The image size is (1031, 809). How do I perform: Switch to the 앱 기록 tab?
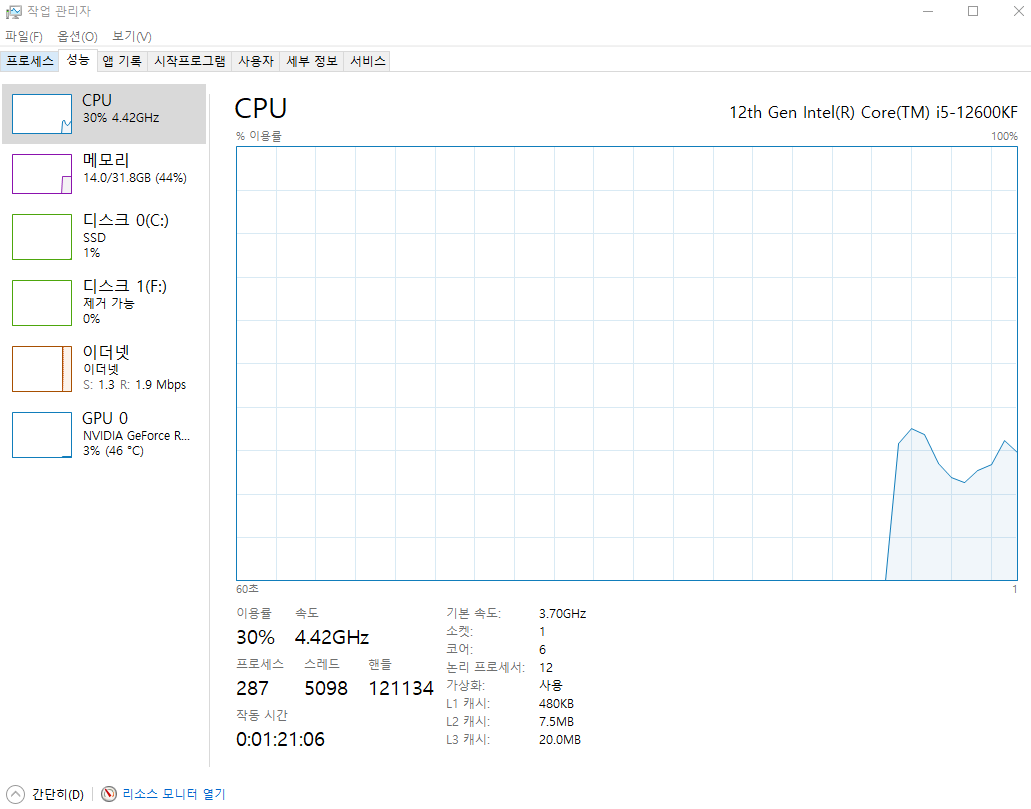click(x=122, y=61)
